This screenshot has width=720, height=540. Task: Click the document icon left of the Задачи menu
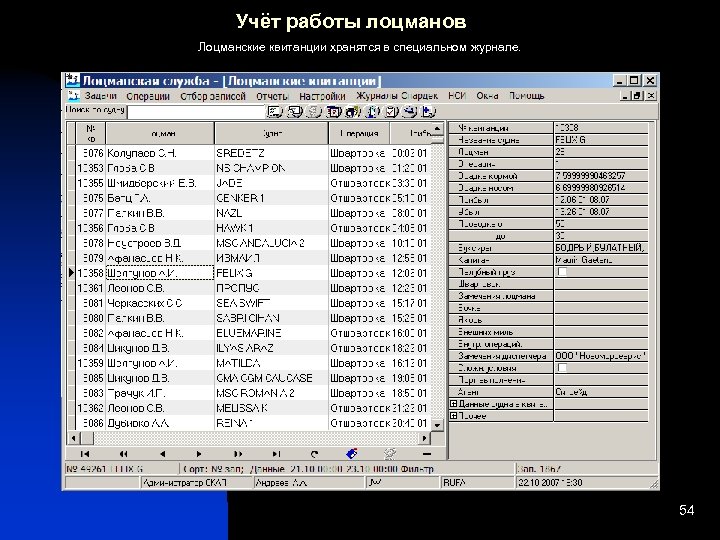[73, 96]
